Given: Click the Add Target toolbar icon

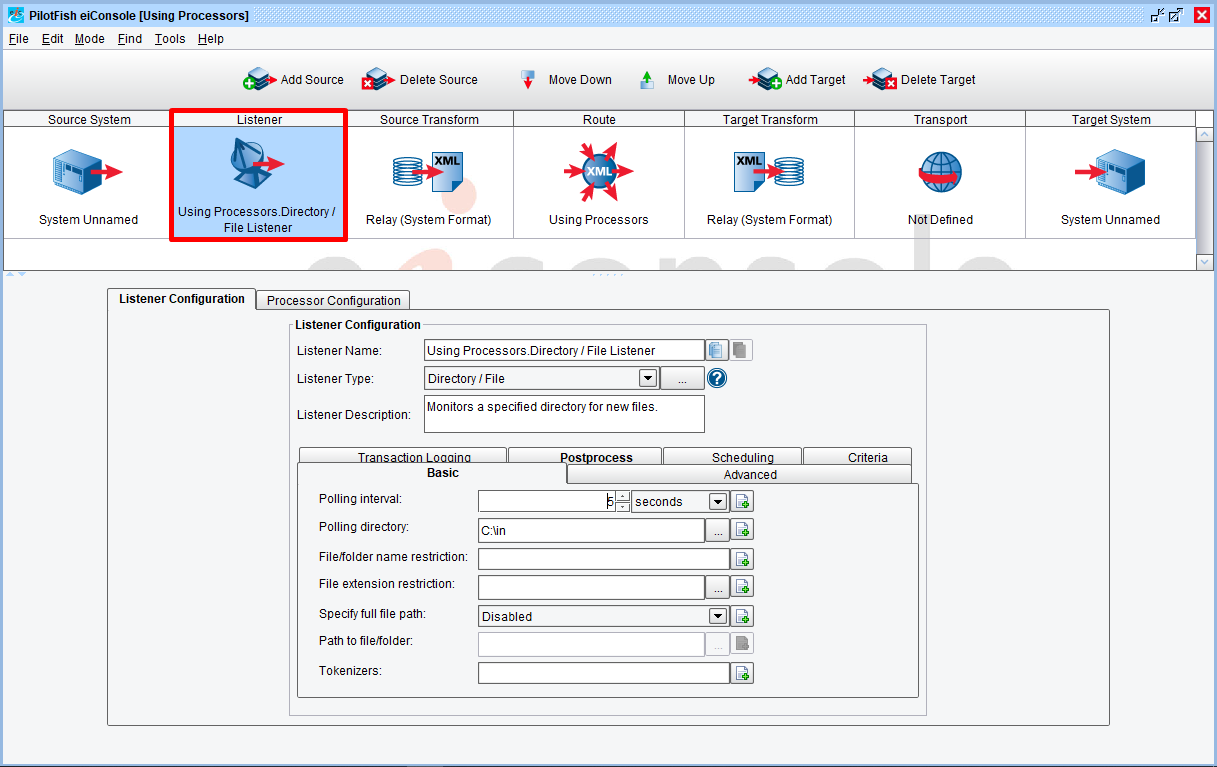Looking at the screenshot, I should point(767,80).
